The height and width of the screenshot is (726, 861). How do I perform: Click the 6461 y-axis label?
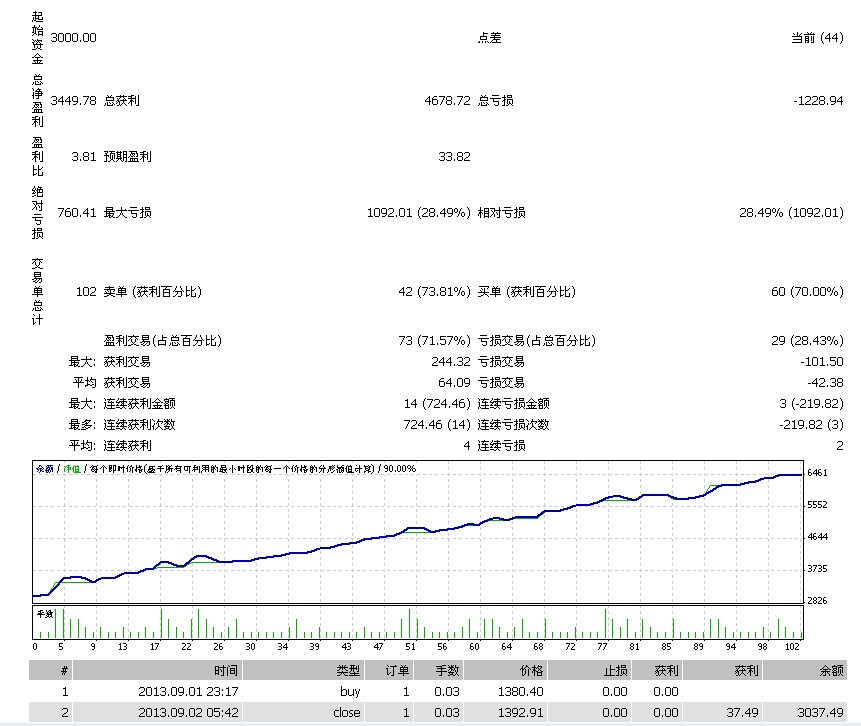pos(817,473)
